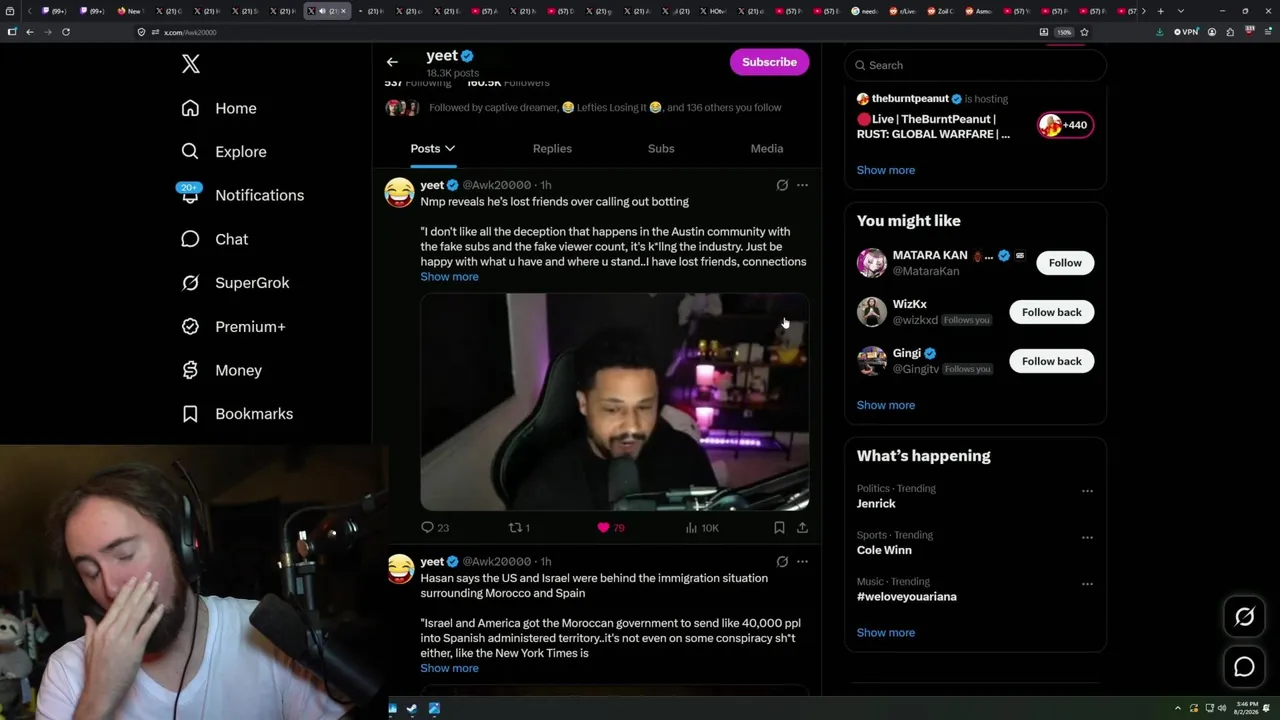Open Home from the sidebar
Image resolution: width=1280 pixels, height=720 pixels.
tap(219, 108)
